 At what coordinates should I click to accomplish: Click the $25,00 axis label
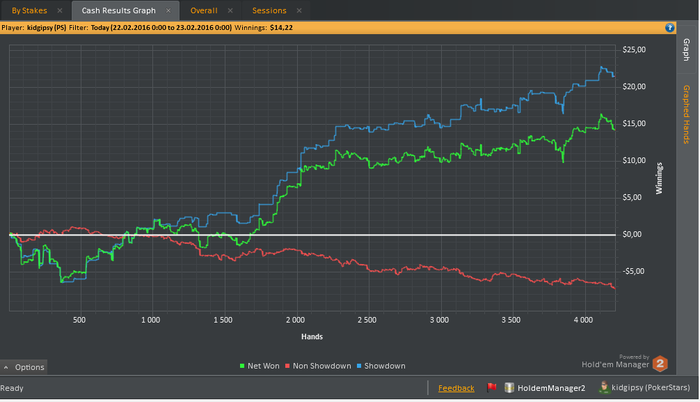click(x=634, y=50)
